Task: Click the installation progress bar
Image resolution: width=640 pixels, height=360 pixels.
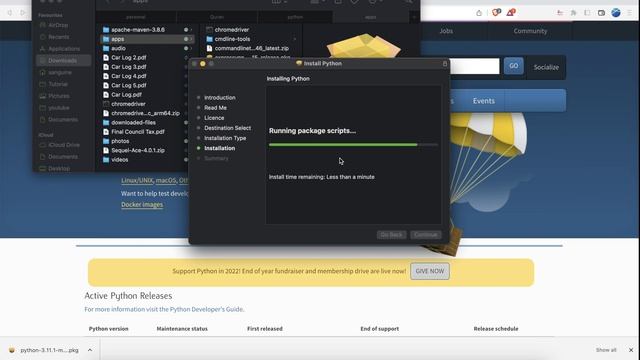Action: (x=353, y=144)
